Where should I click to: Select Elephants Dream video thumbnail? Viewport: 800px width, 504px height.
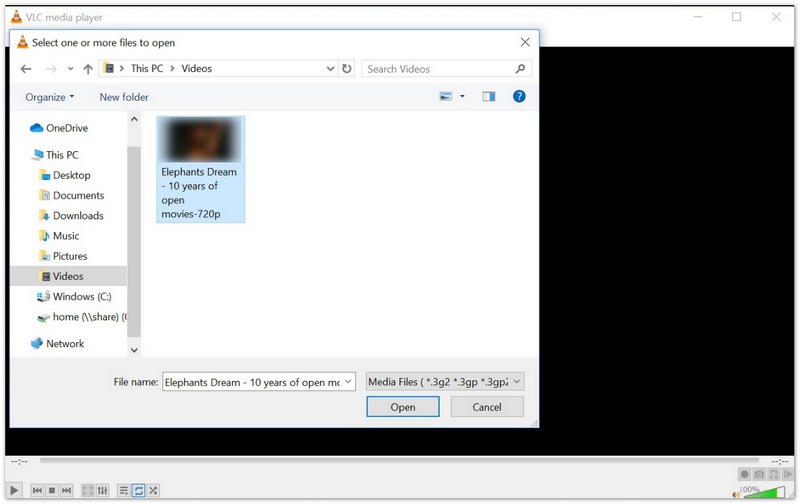coord(201,139)
